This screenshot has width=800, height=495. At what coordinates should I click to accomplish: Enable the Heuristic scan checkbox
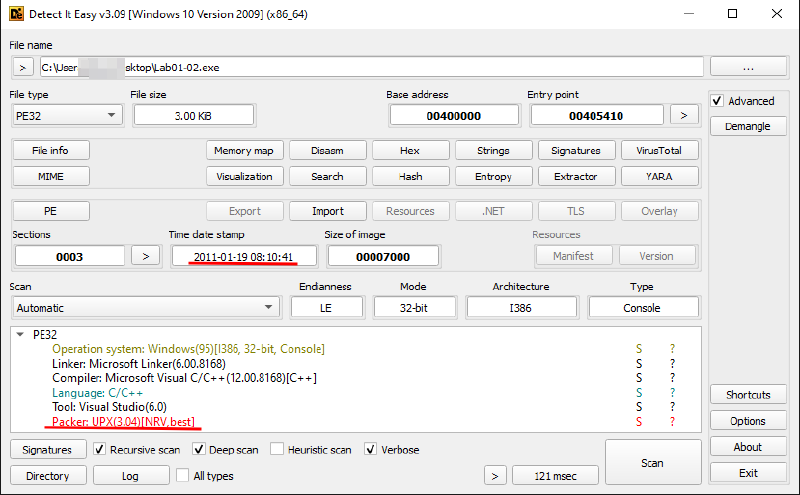point(277,450)
